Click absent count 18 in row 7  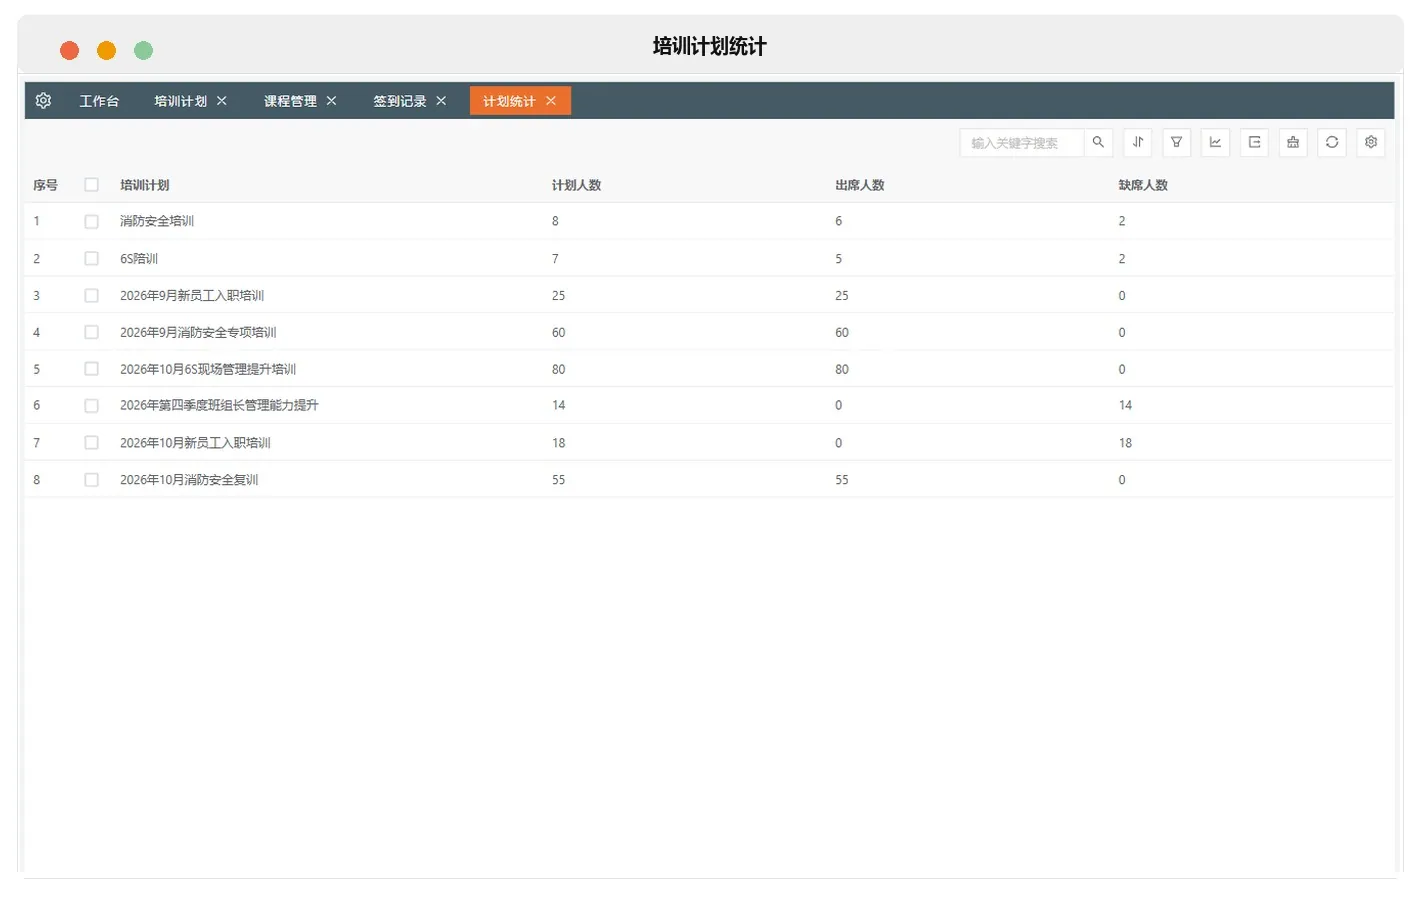click(x=1125, y=442)
